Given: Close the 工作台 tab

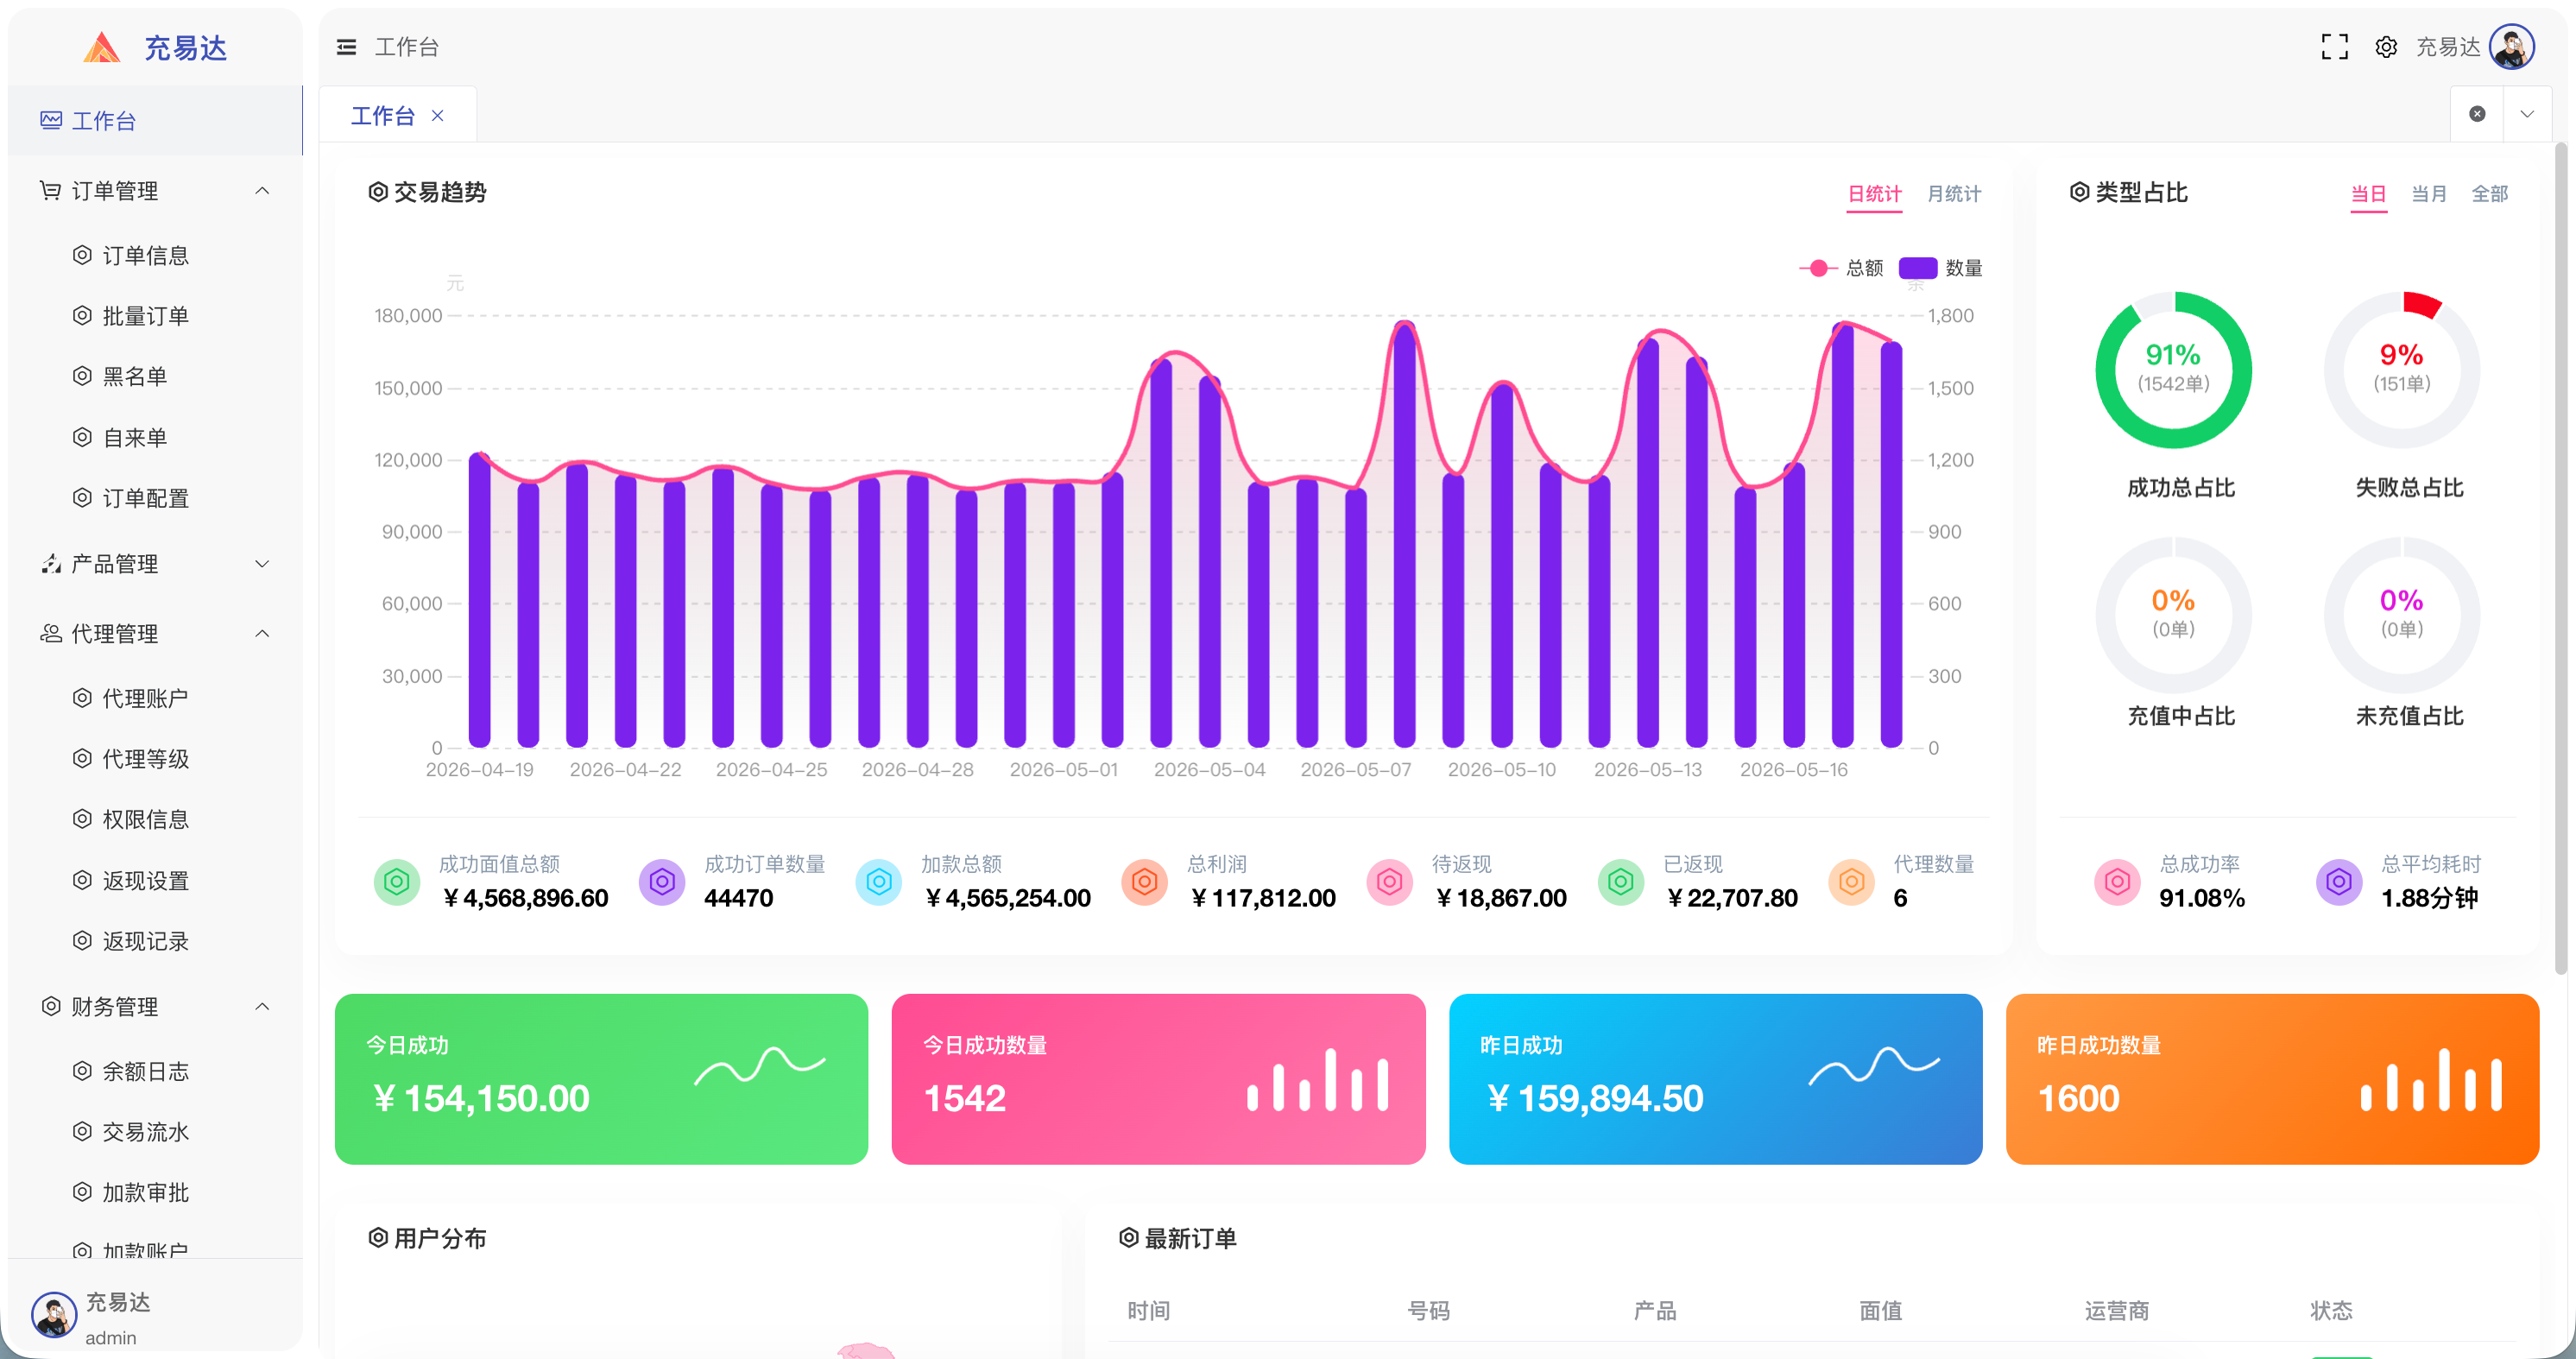Looking at the screenshot, I should click(x=437, y=116).
